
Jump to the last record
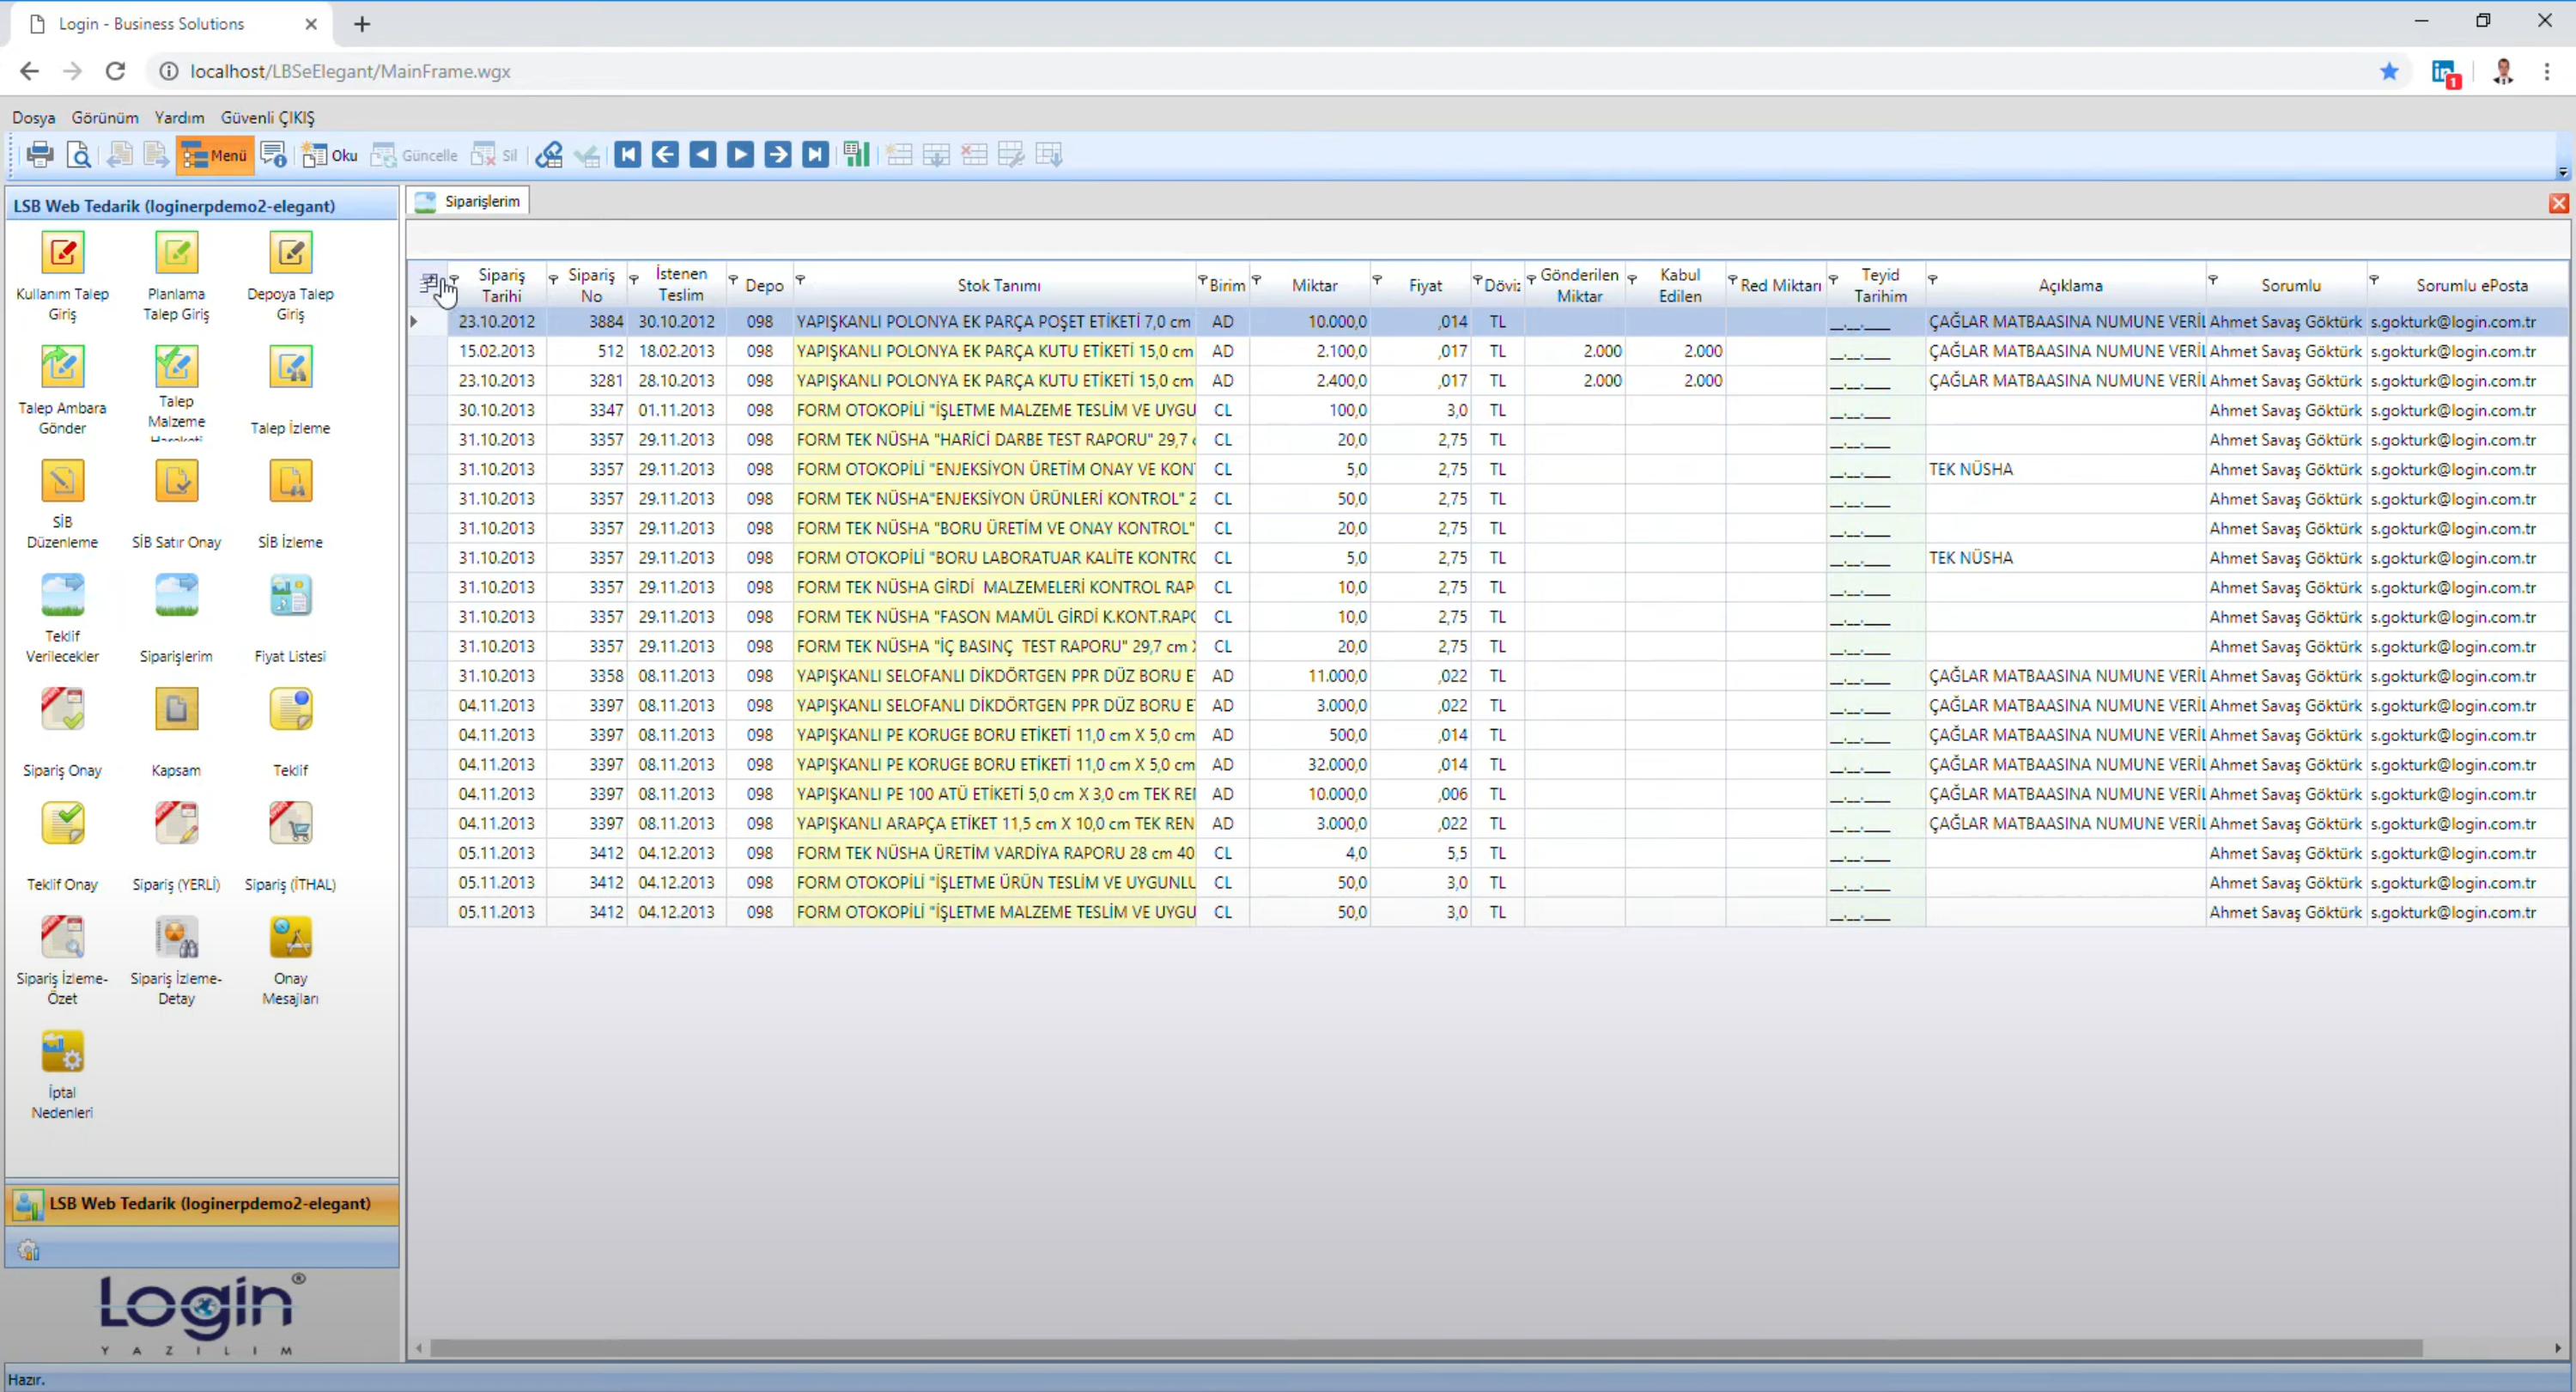pyautogui.click(x=815, y=155)
